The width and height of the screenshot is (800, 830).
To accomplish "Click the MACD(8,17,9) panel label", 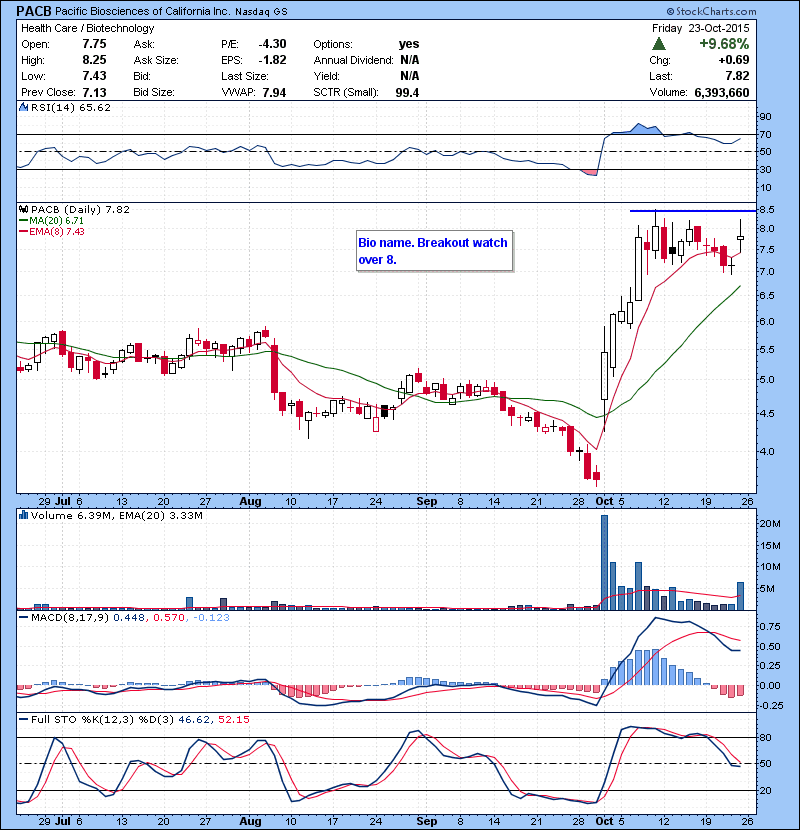I will [70, 618].
